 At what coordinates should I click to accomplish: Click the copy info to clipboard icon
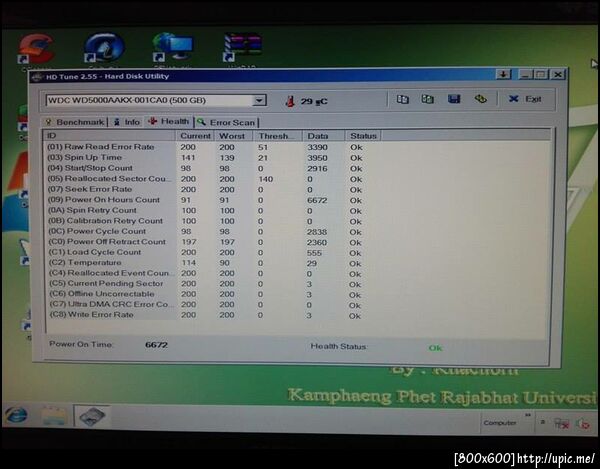402,99
